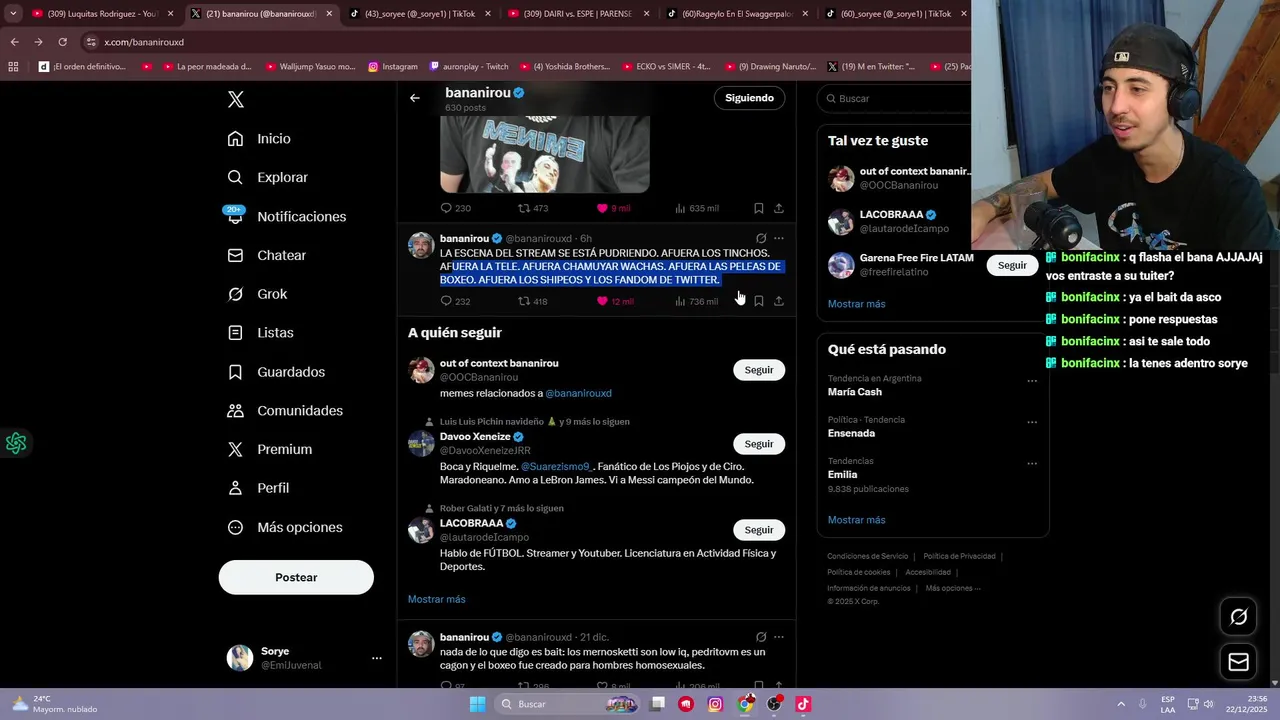Open Guardados bookmarks in sidebar
Image resolution: width=1280 pixels, height=720 pixels.
click(276, 372)
